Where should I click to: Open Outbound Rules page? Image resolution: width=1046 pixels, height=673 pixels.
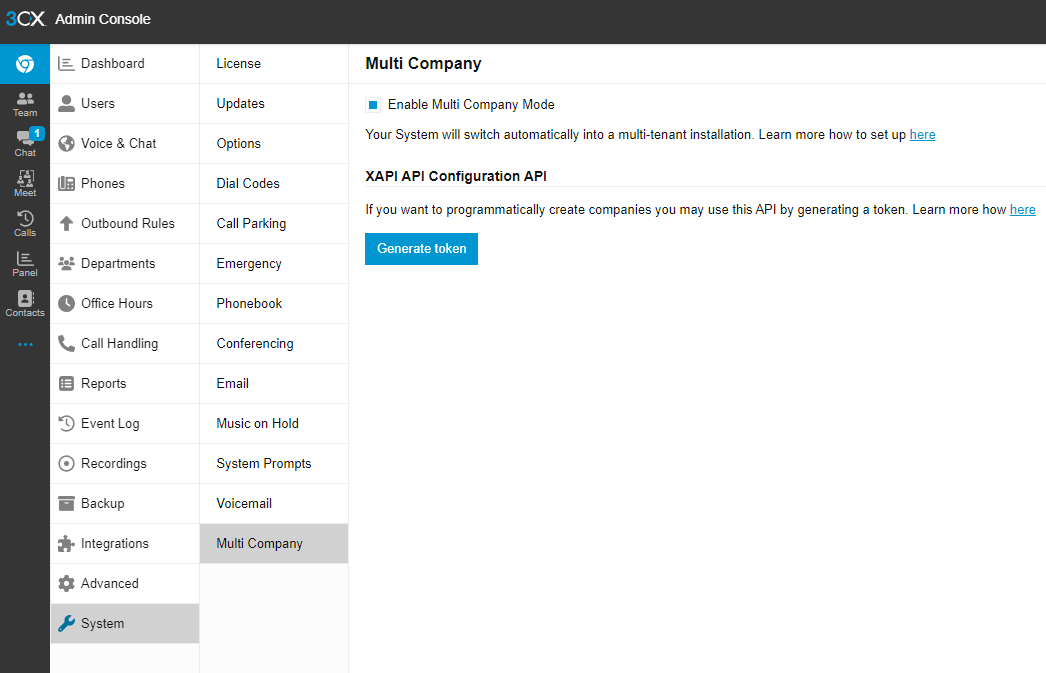tap(125, 223)
